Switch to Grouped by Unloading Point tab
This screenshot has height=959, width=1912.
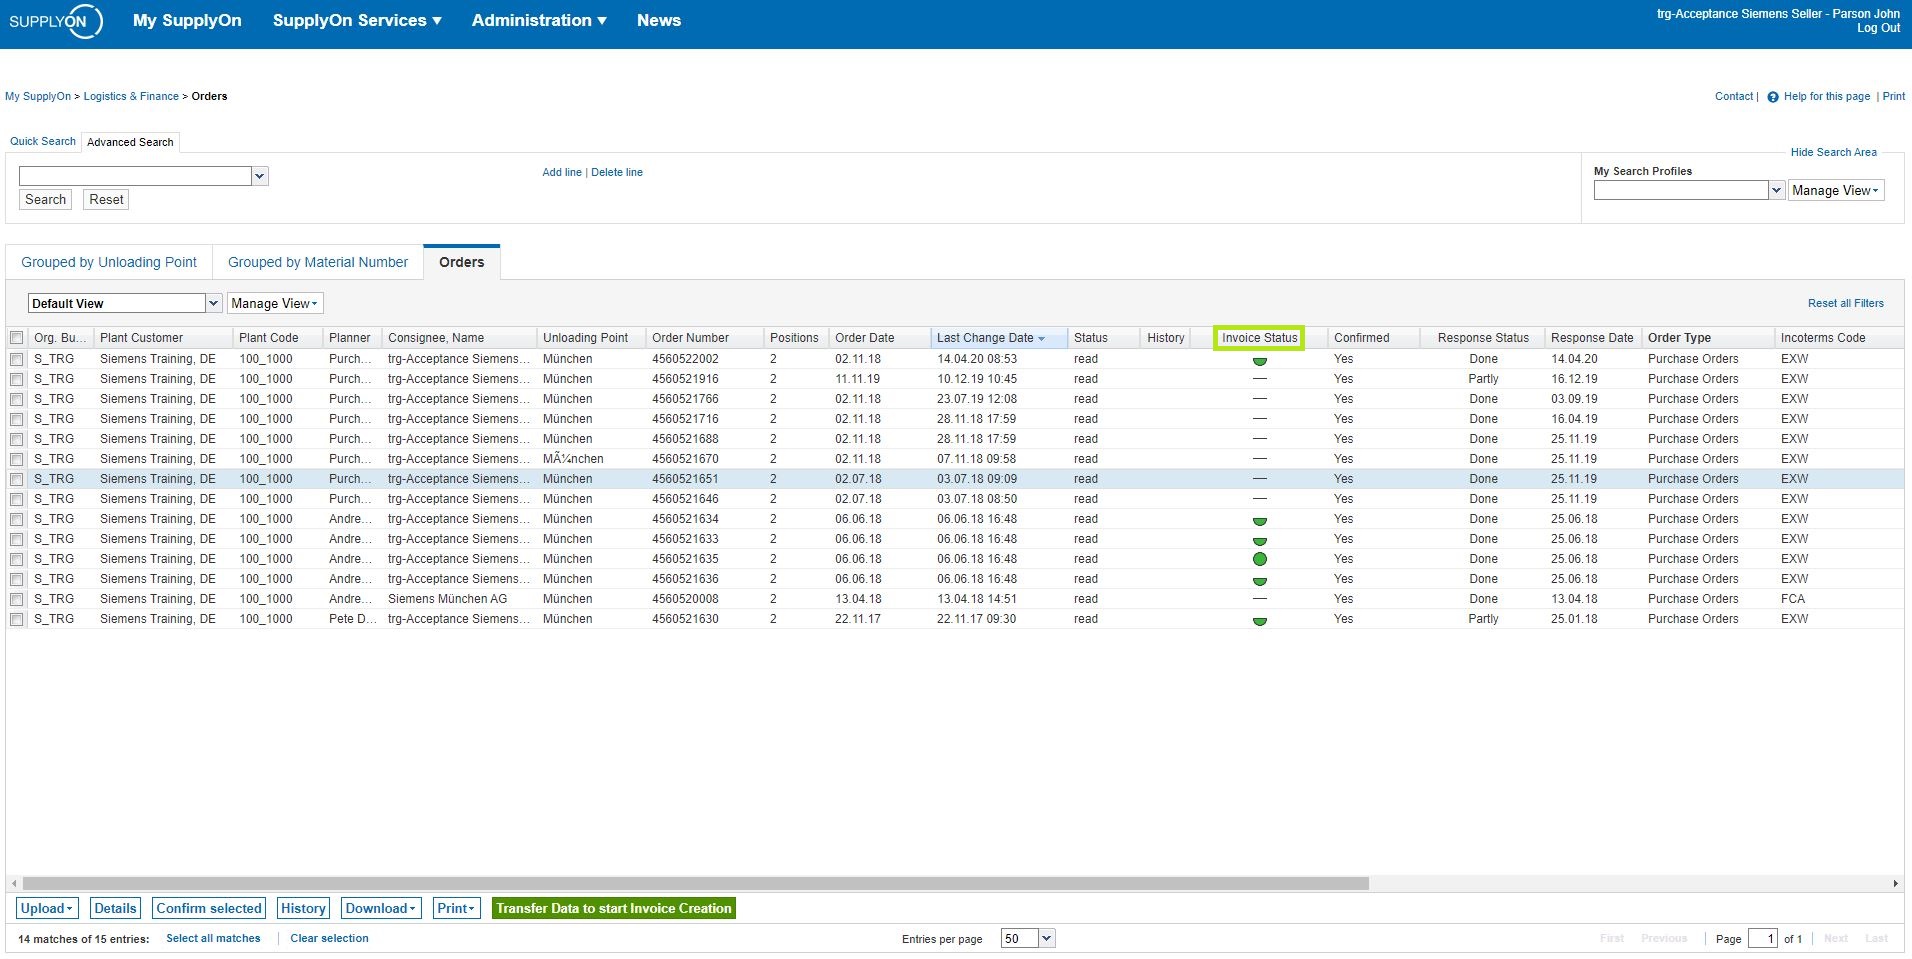(x=109, y=262)
